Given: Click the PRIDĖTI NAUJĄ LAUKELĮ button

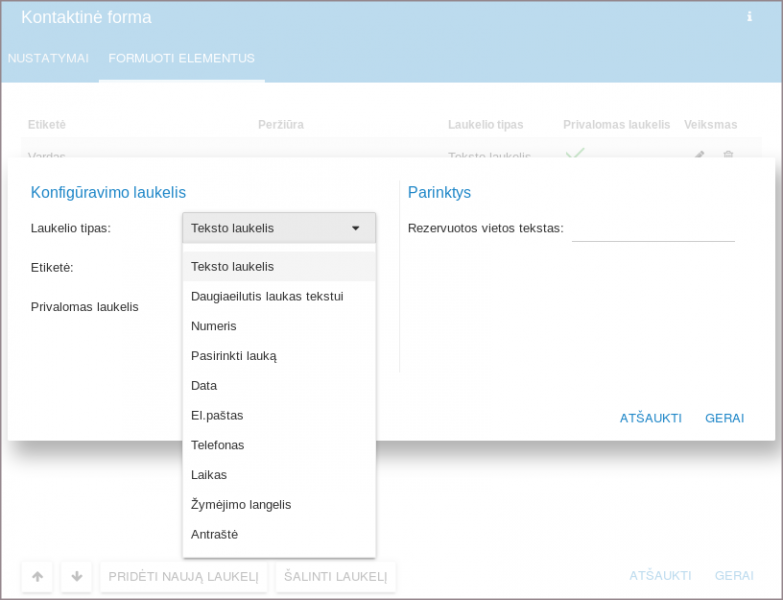Looking at the screenshot, I should point(183,576).
